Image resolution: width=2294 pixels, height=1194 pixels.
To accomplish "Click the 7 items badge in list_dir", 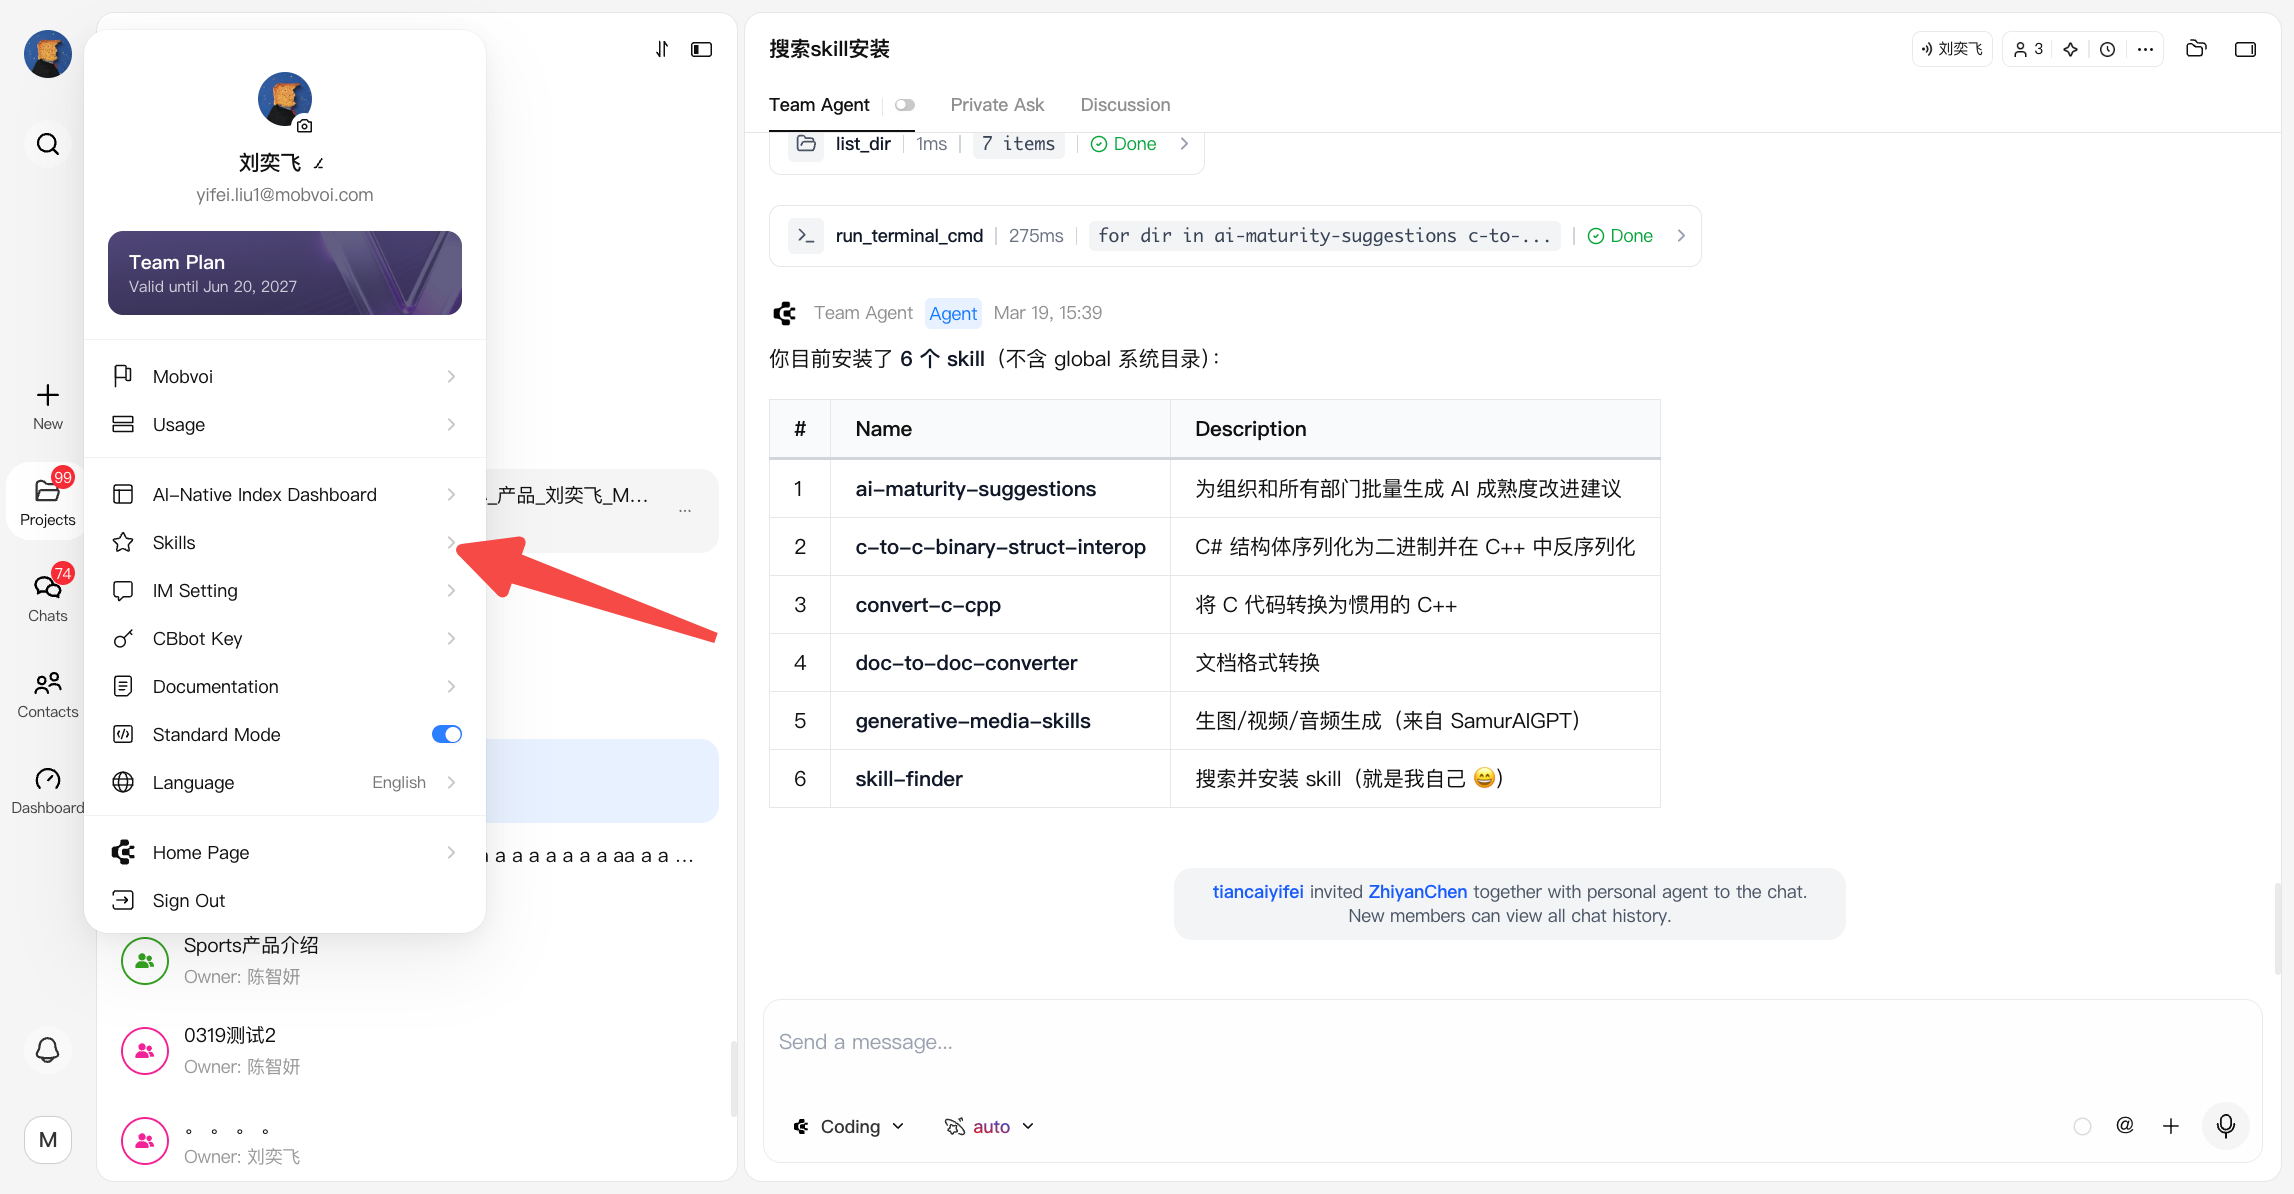I will pyautogui.click(x=1018, y=144).
